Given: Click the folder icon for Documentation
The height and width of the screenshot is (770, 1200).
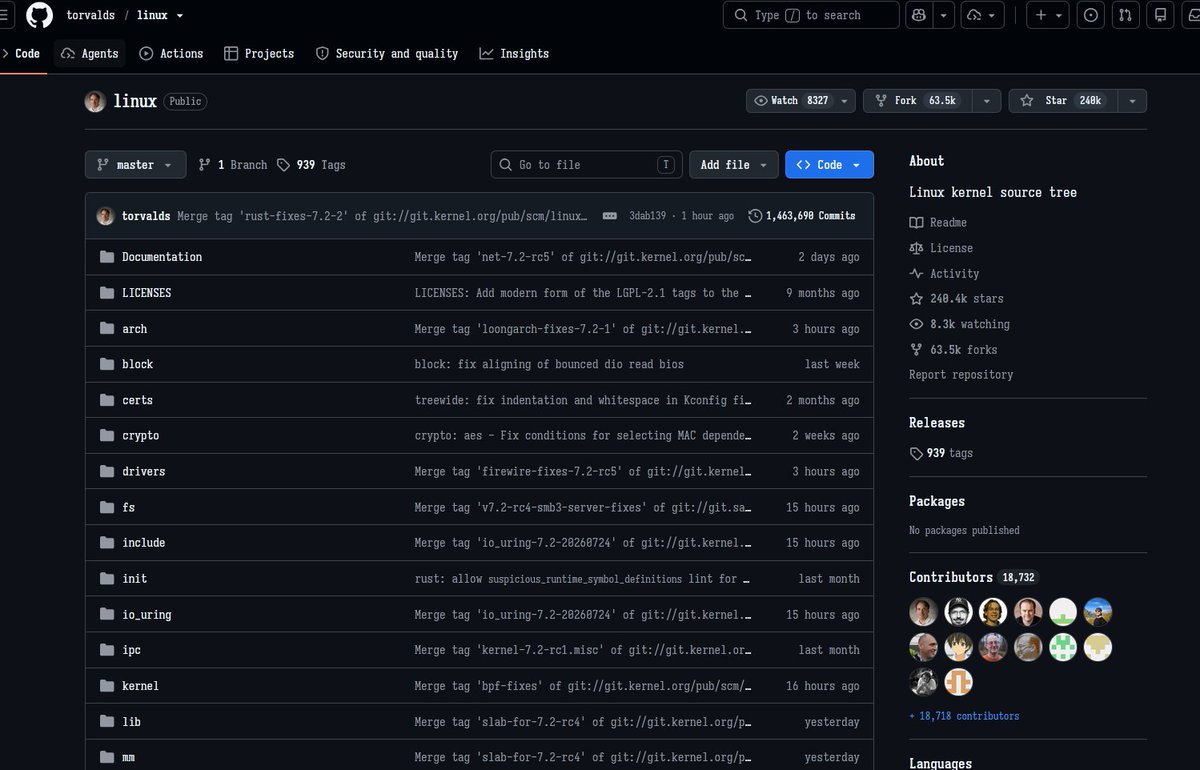Looking at the screenshot, I should [107, 257].
